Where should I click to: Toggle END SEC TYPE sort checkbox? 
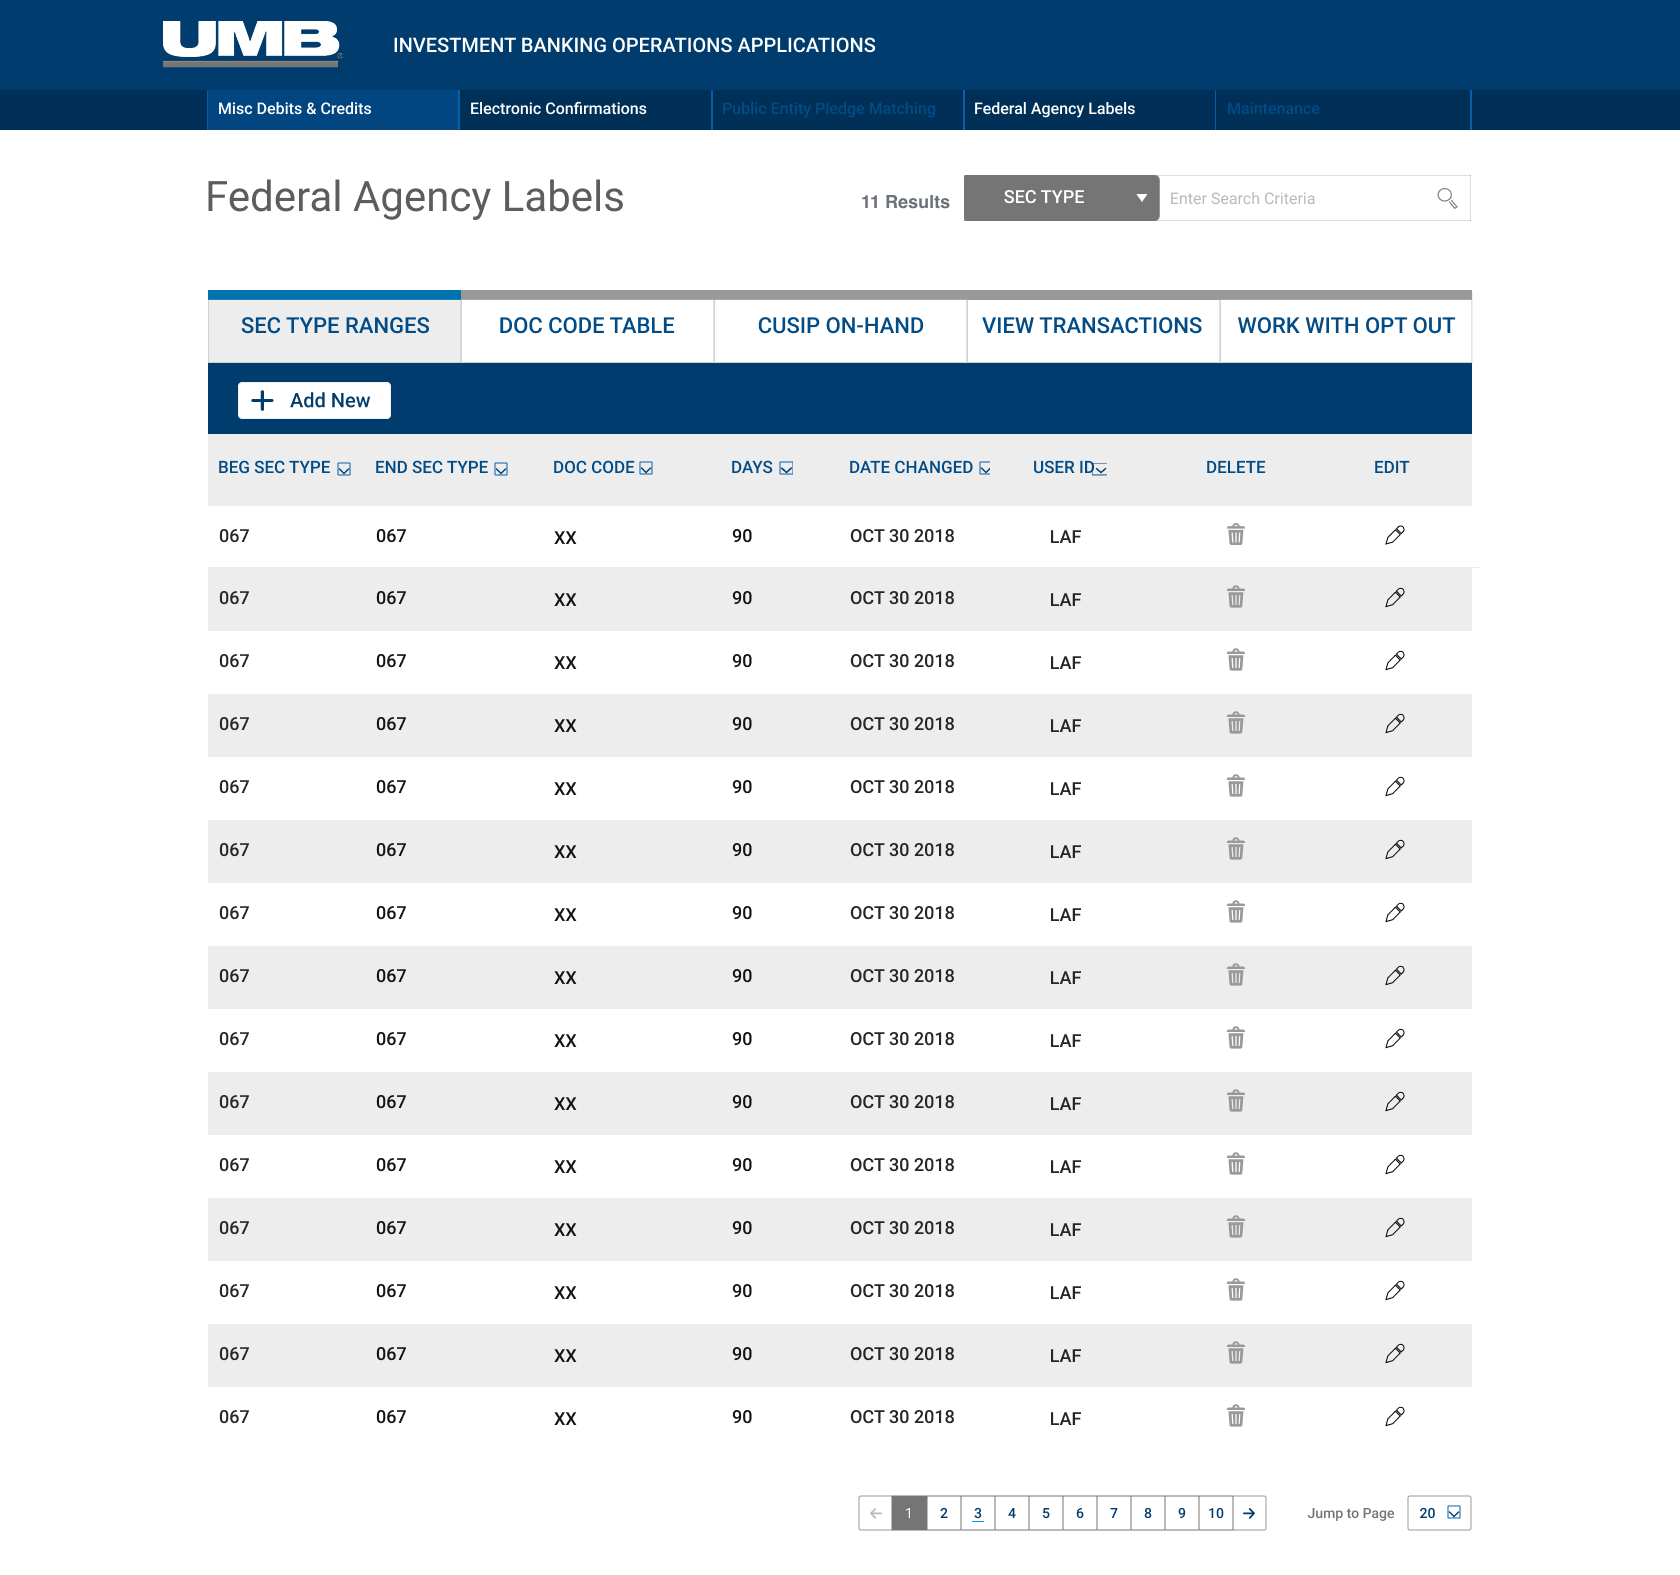[x=501, y=469]
